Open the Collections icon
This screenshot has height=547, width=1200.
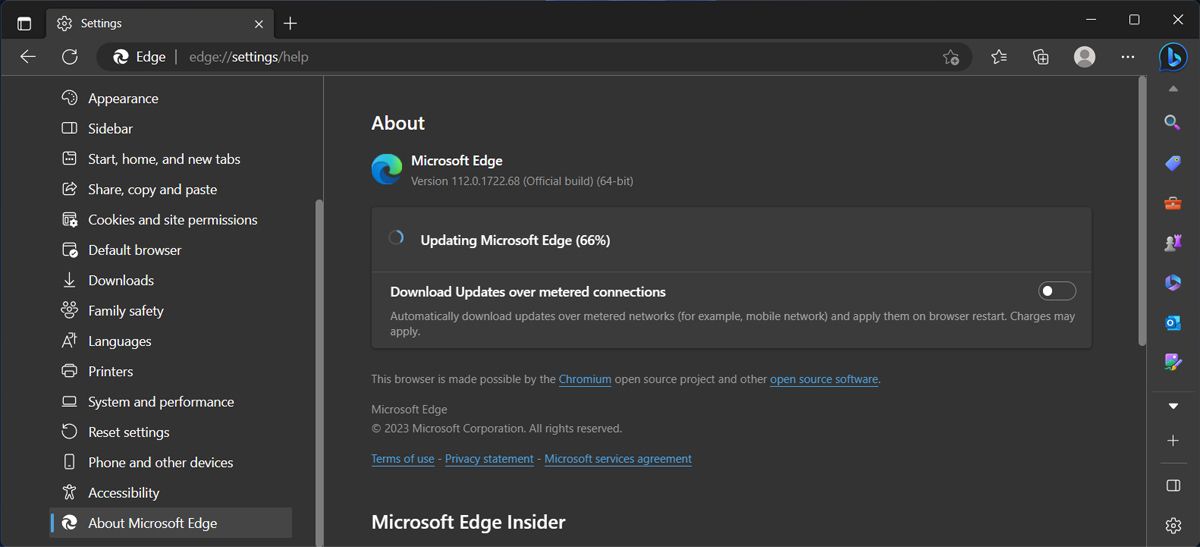point(1041,57)
